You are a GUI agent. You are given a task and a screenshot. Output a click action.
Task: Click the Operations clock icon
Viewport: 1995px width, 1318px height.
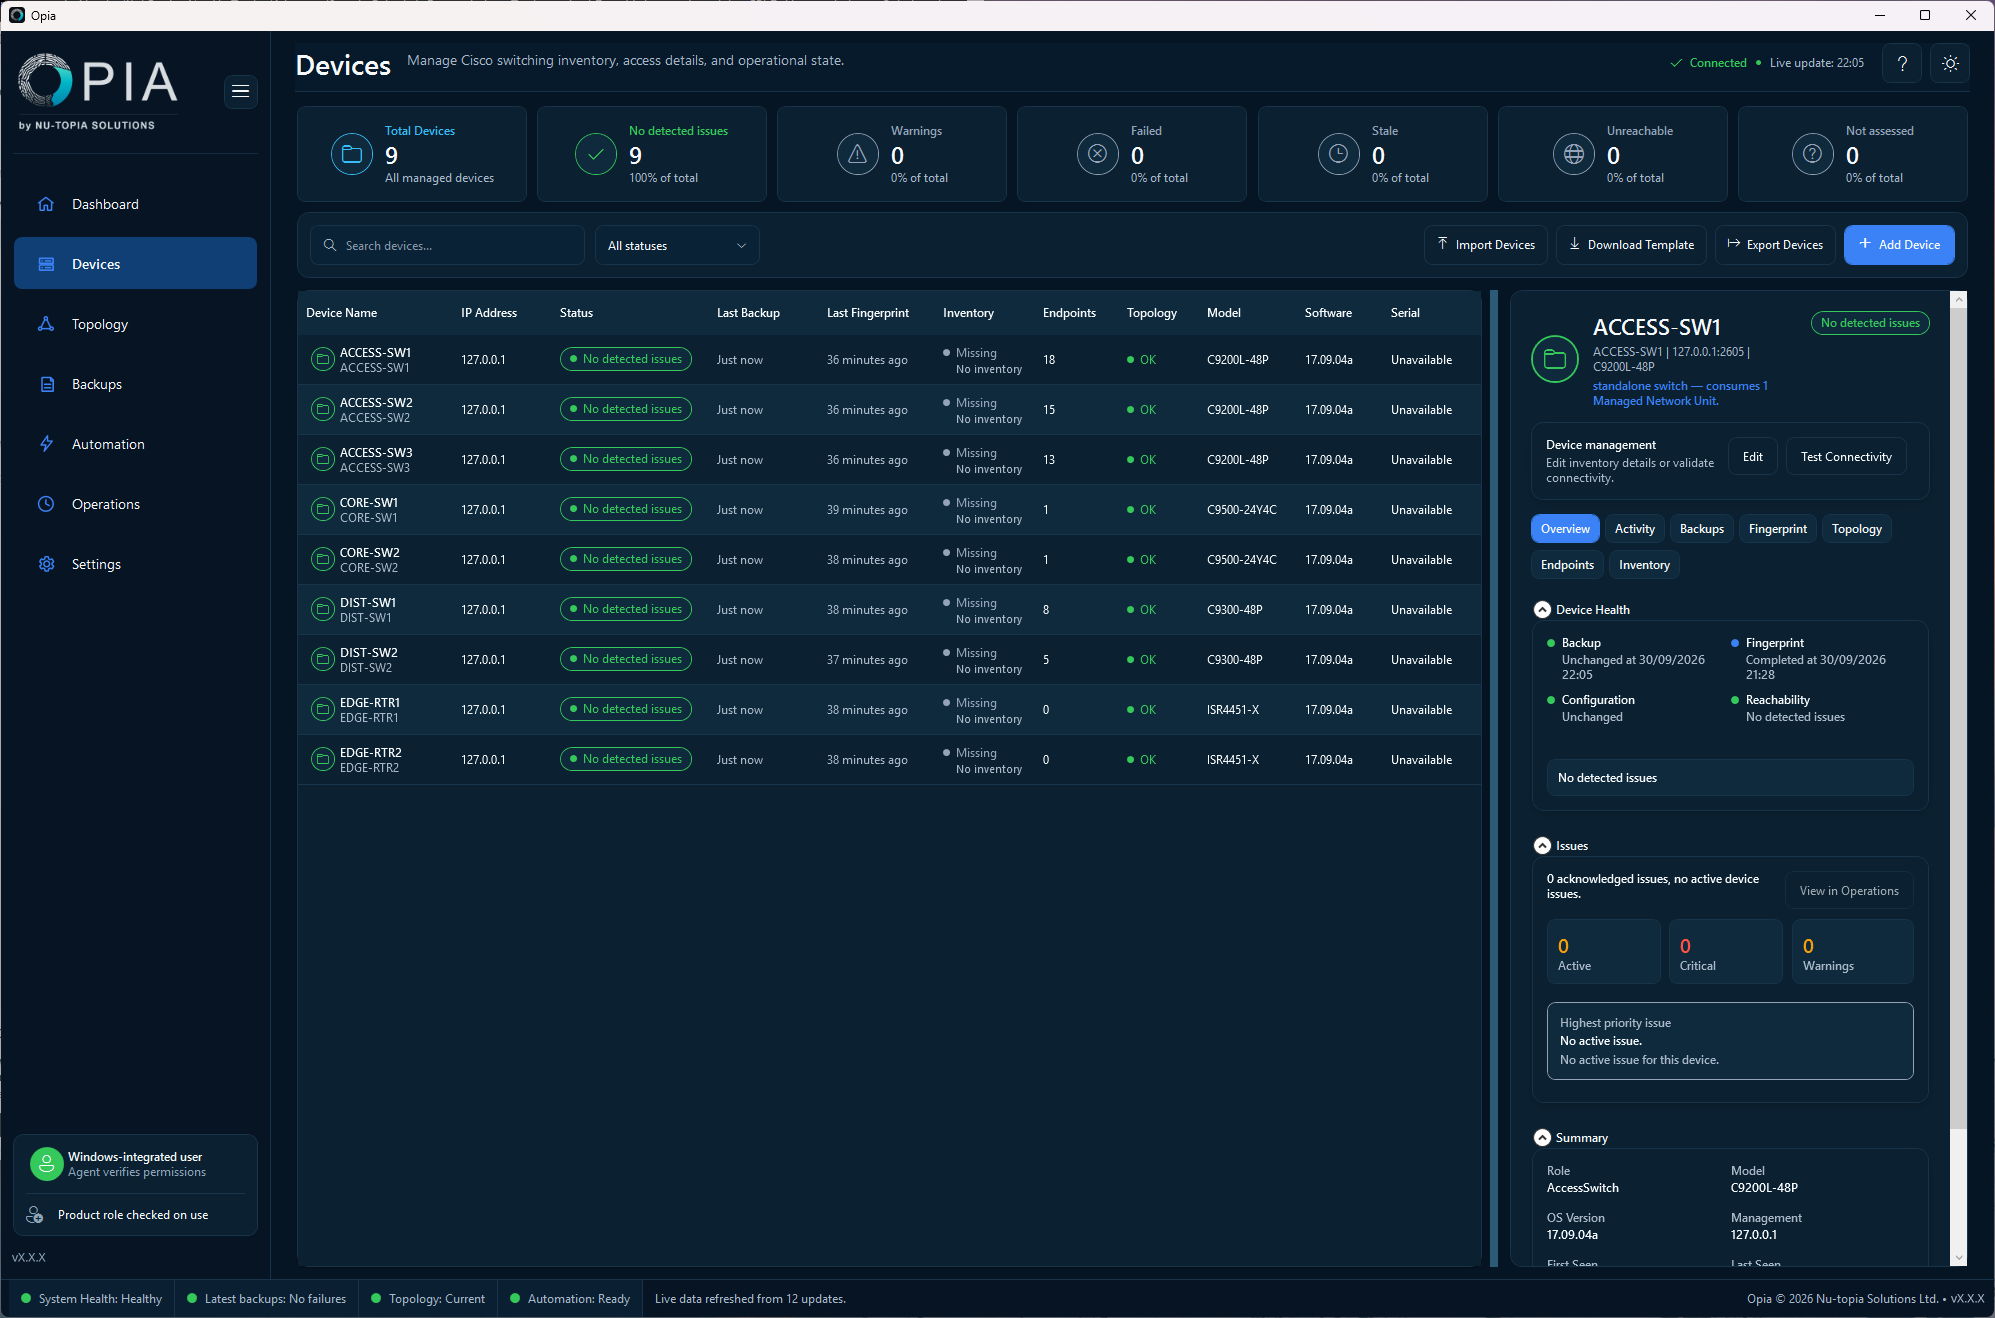tap(46, 504)
